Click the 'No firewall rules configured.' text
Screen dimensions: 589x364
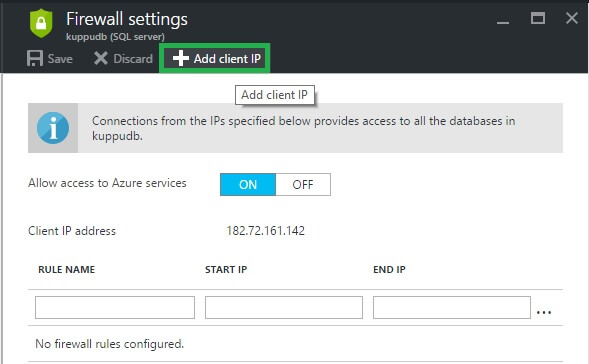(110, 344)
